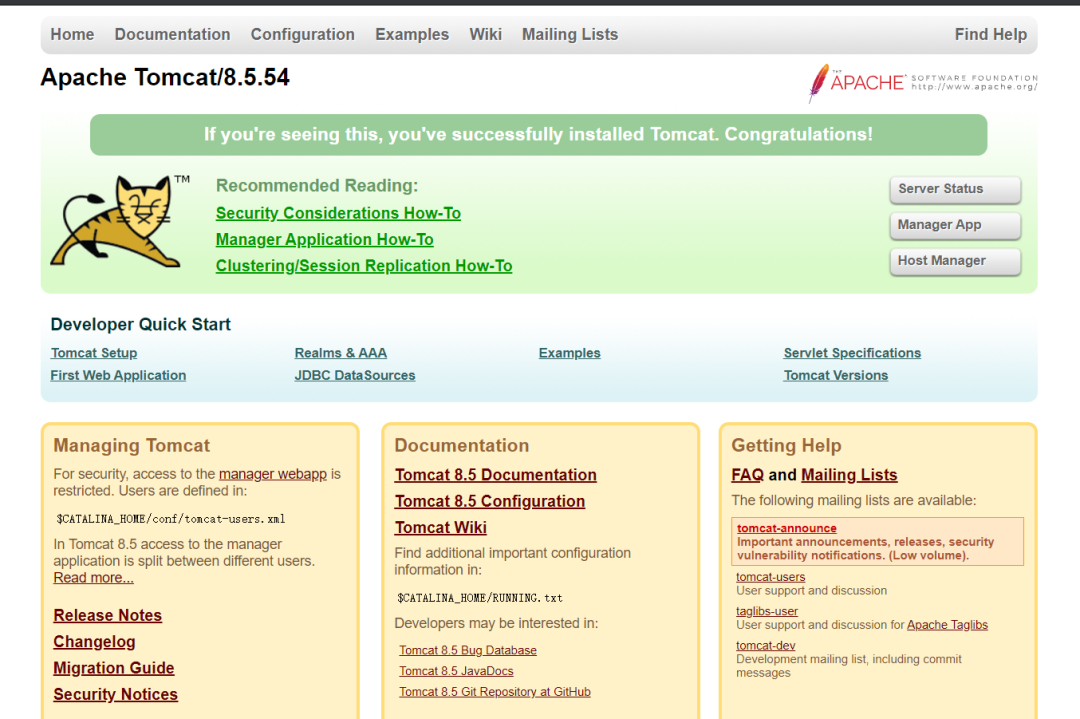Click the Apache Software Foundation feather logo
The image size is (1080, 719).
922,83
